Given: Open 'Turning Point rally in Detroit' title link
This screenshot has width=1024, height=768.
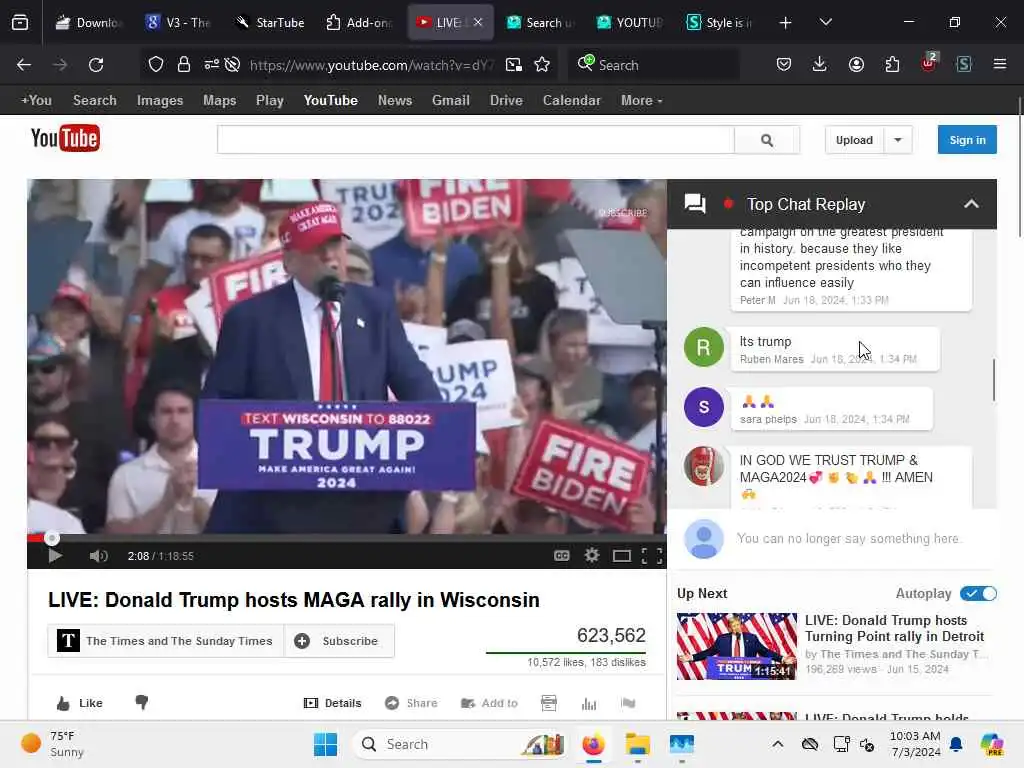Looking at the screenshot, I should [x=894, y=628].
